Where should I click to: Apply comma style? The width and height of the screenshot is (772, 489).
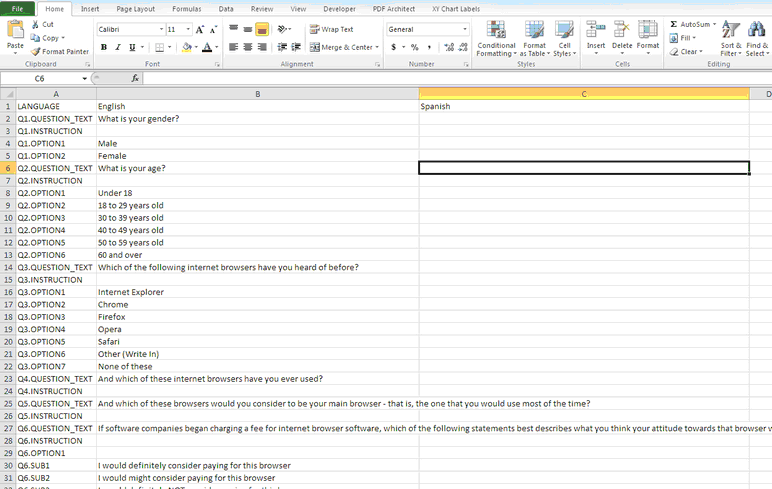click(x=429, y=47)
